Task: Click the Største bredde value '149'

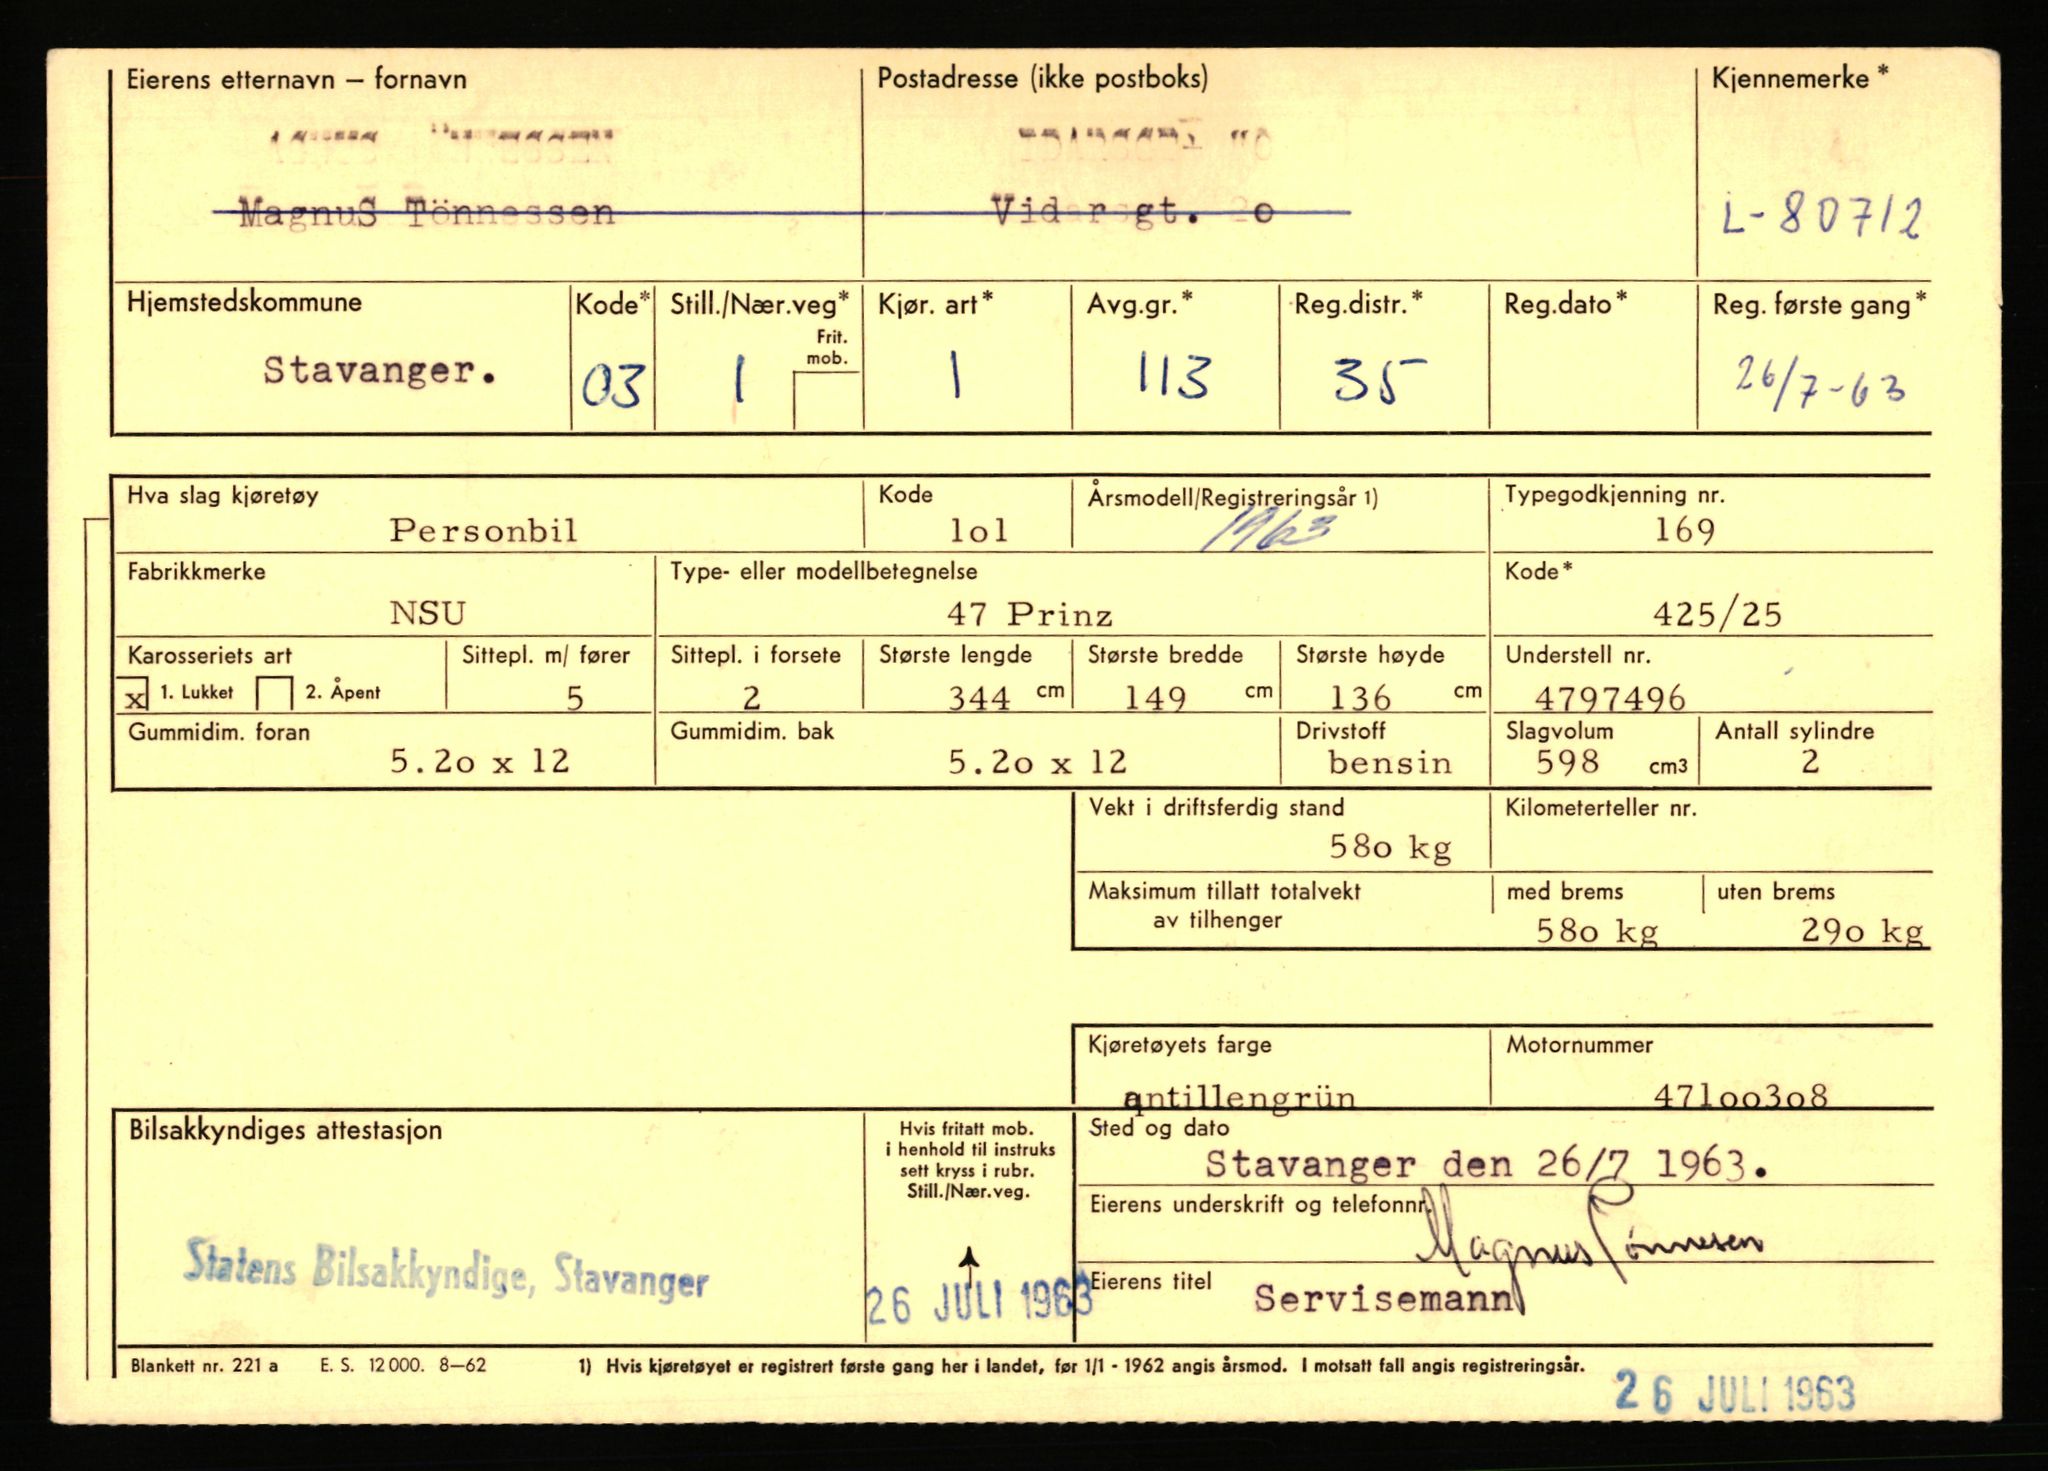Action: click(1155, 697)
